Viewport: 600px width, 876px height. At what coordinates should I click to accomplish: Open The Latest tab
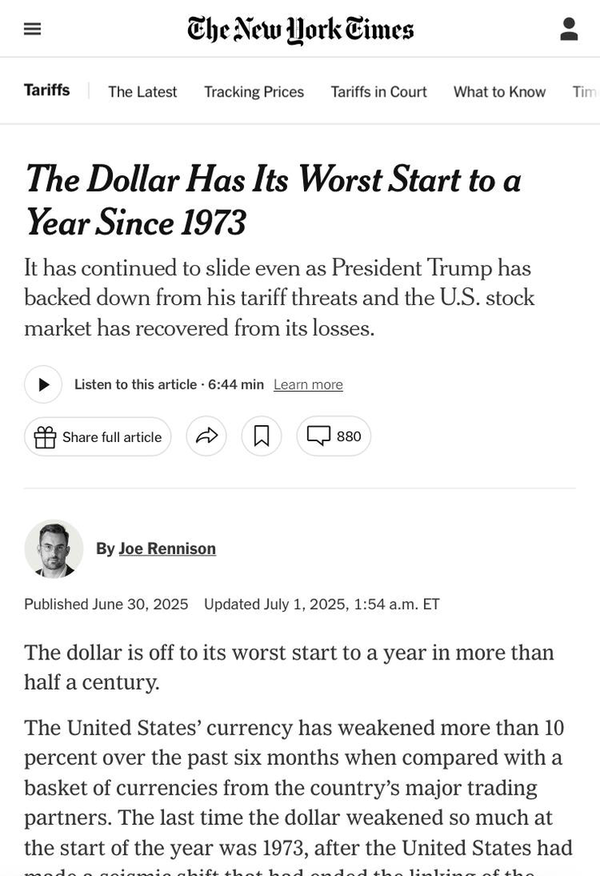coord(142,91)
